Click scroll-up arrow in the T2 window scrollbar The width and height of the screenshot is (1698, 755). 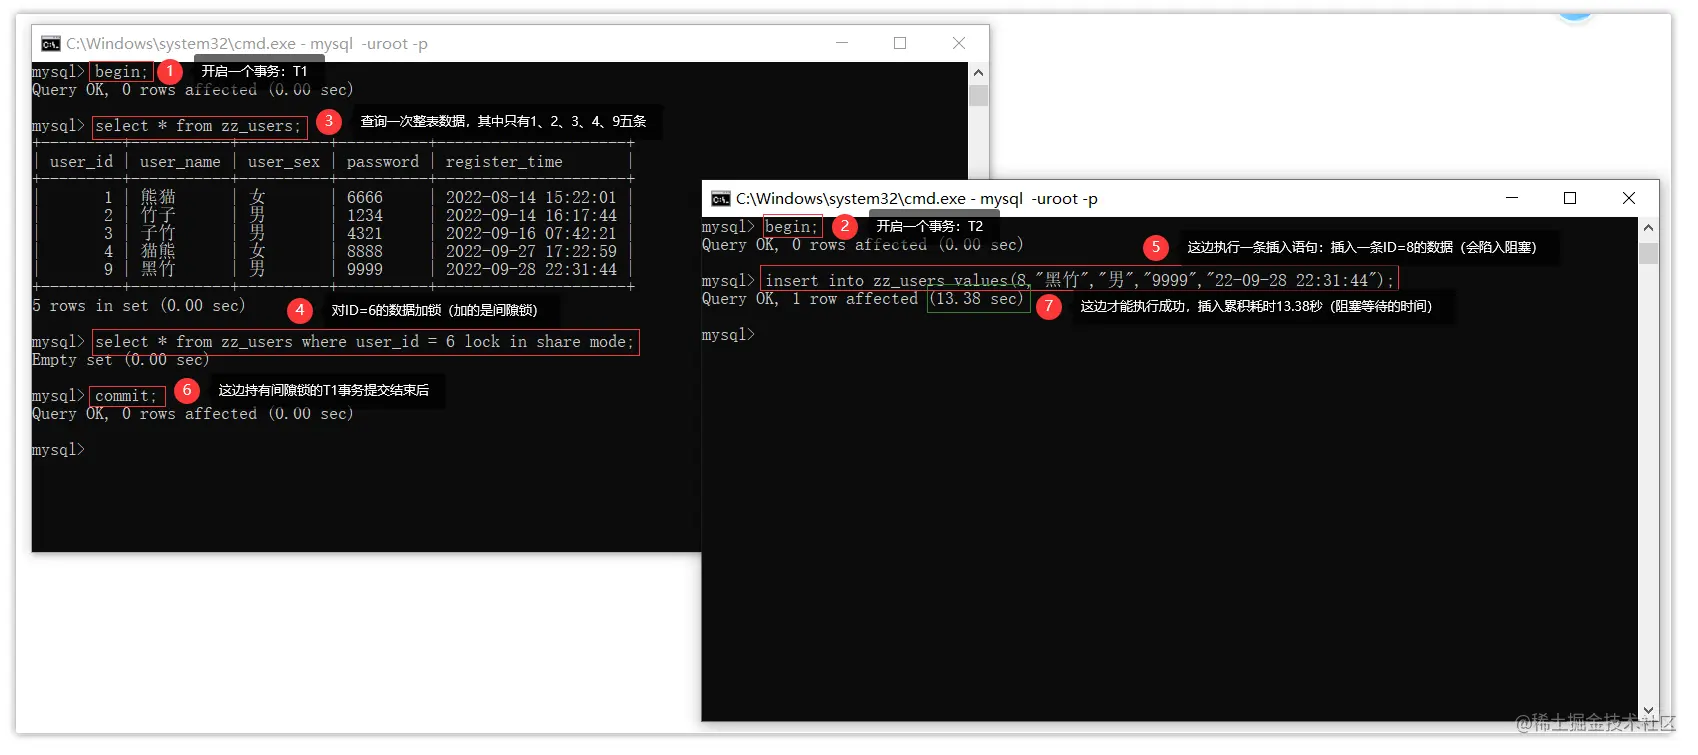(x=1648, y=228)
